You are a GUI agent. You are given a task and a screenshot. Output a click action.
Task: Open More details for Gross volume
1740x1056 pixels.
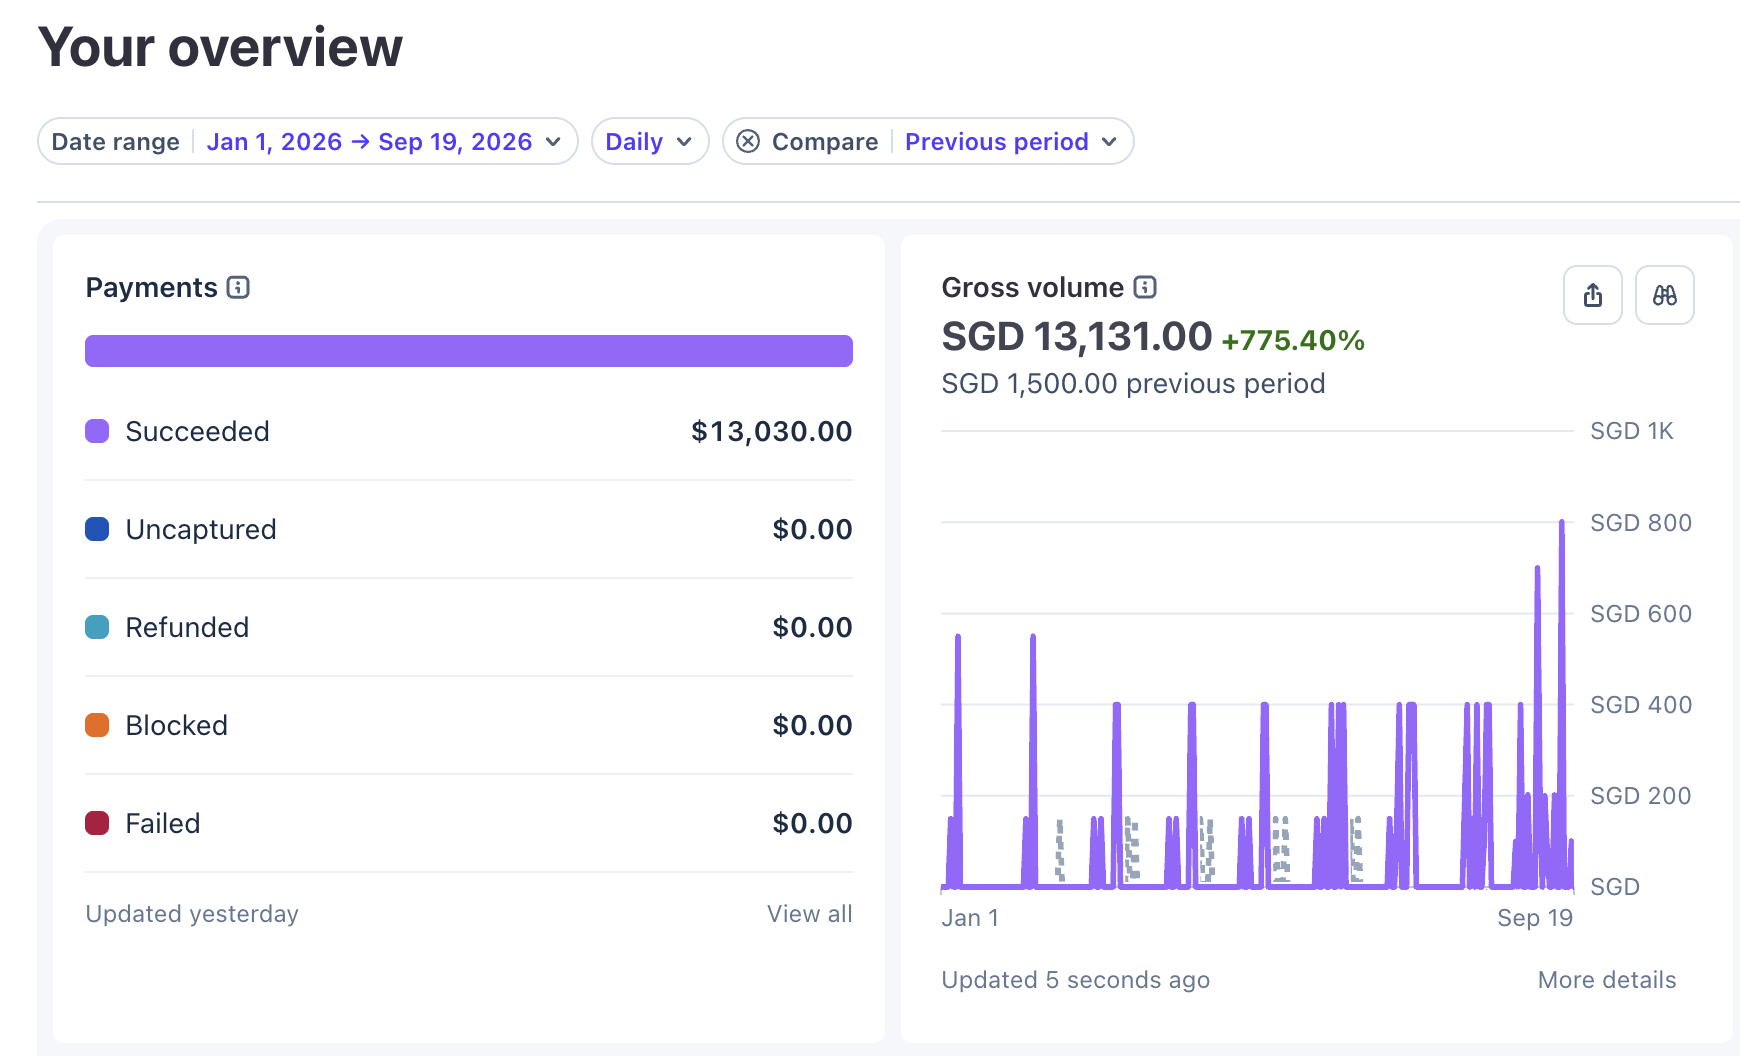1606,980
